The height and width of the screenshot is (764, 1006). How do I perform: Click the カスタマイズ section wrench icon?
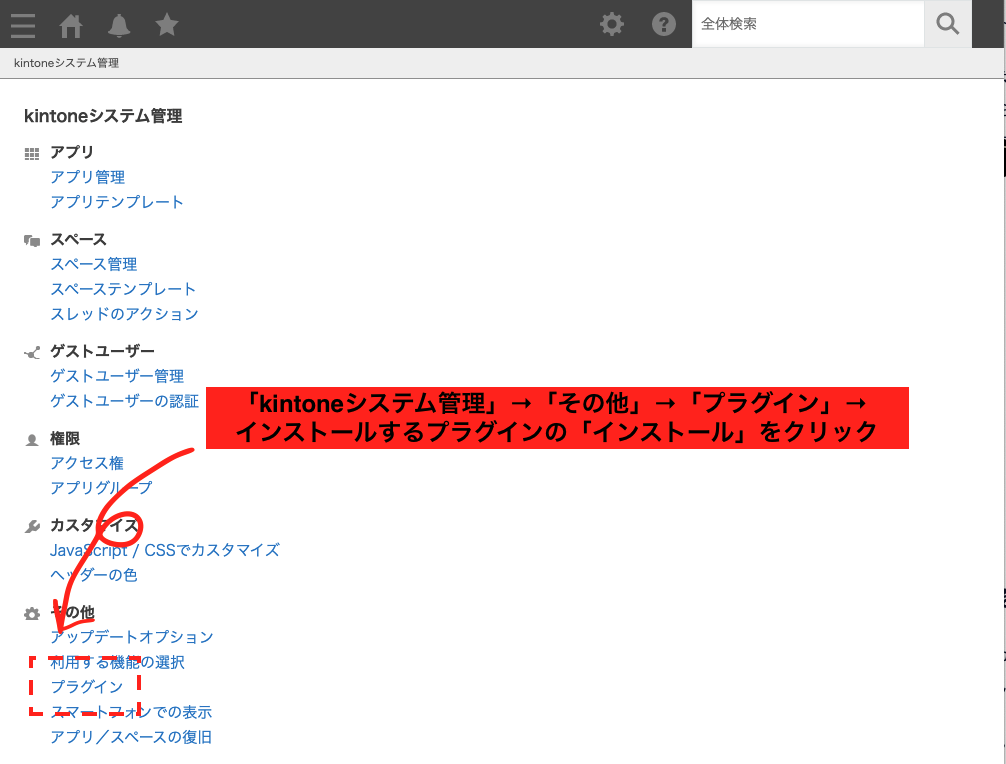pos(31,527)
